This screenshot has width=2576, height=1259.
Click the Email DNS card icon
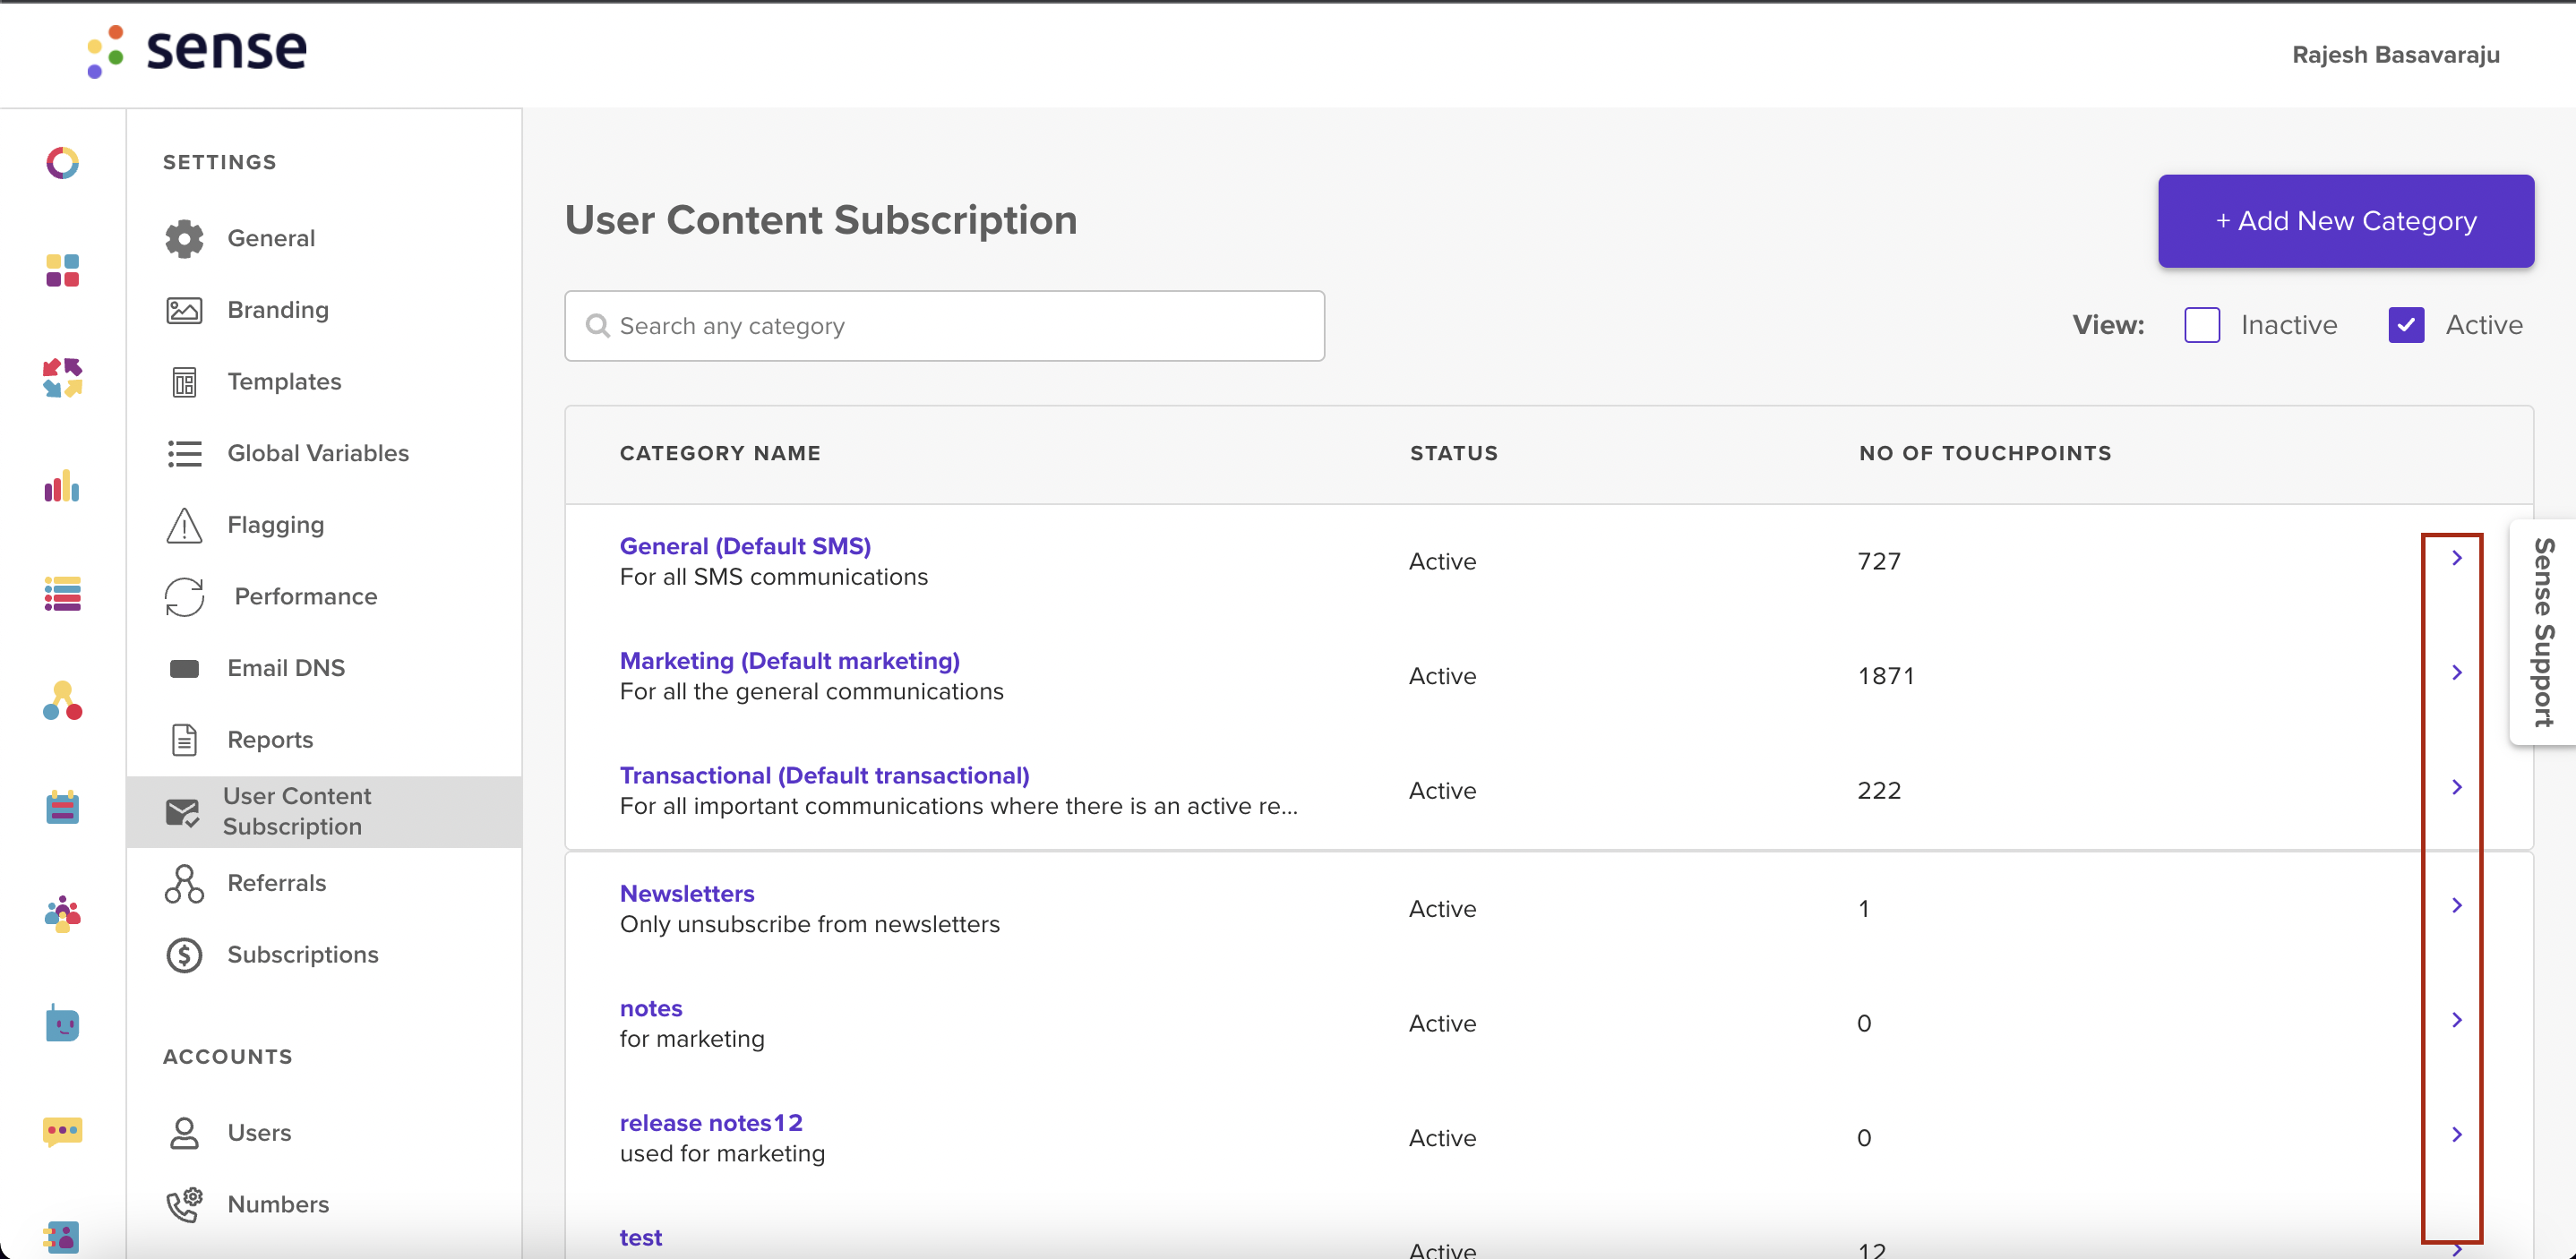click(x=184, y=668)
